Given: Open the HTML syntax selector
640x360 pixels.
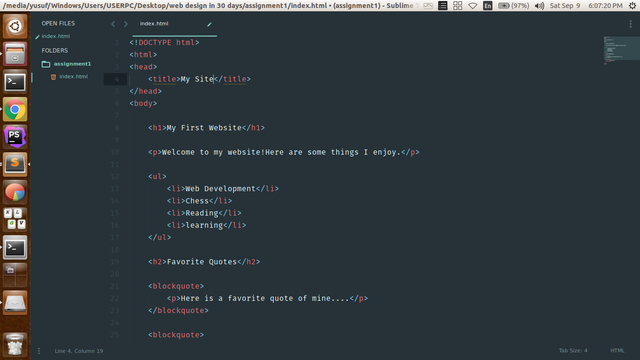Looking at the screenshot, I should point(617,351).
